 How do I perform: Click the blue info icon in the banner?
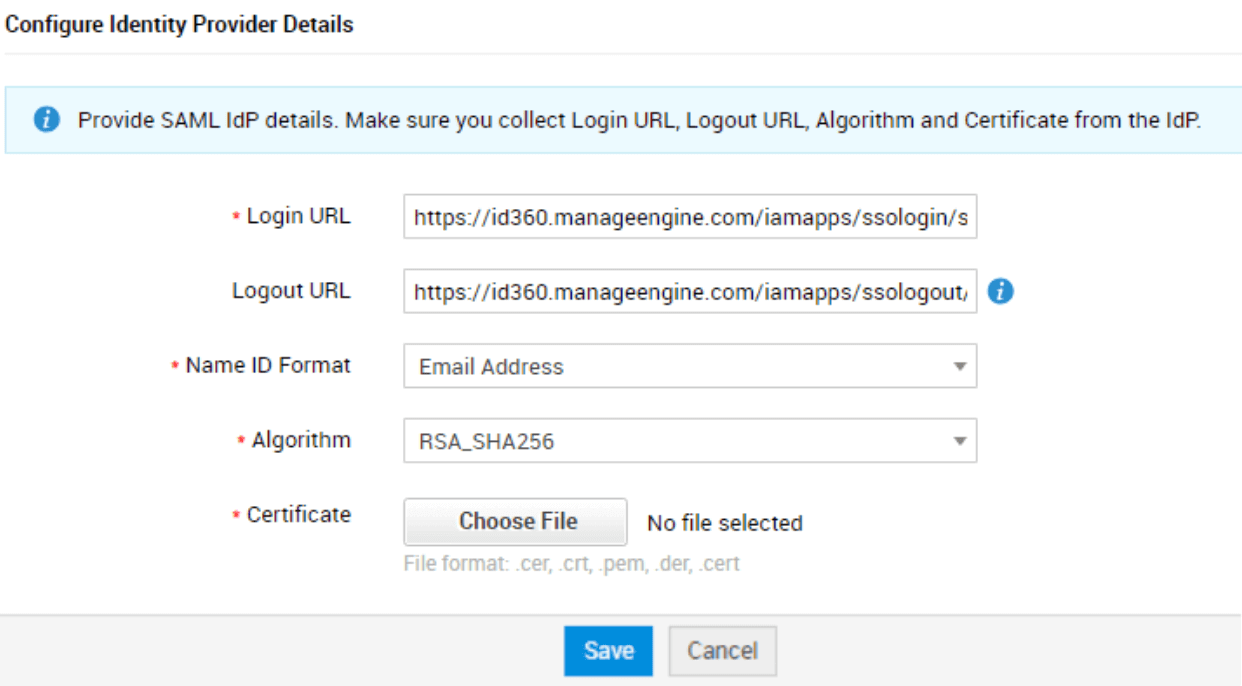pyautogui.click(x=45, y=120)
